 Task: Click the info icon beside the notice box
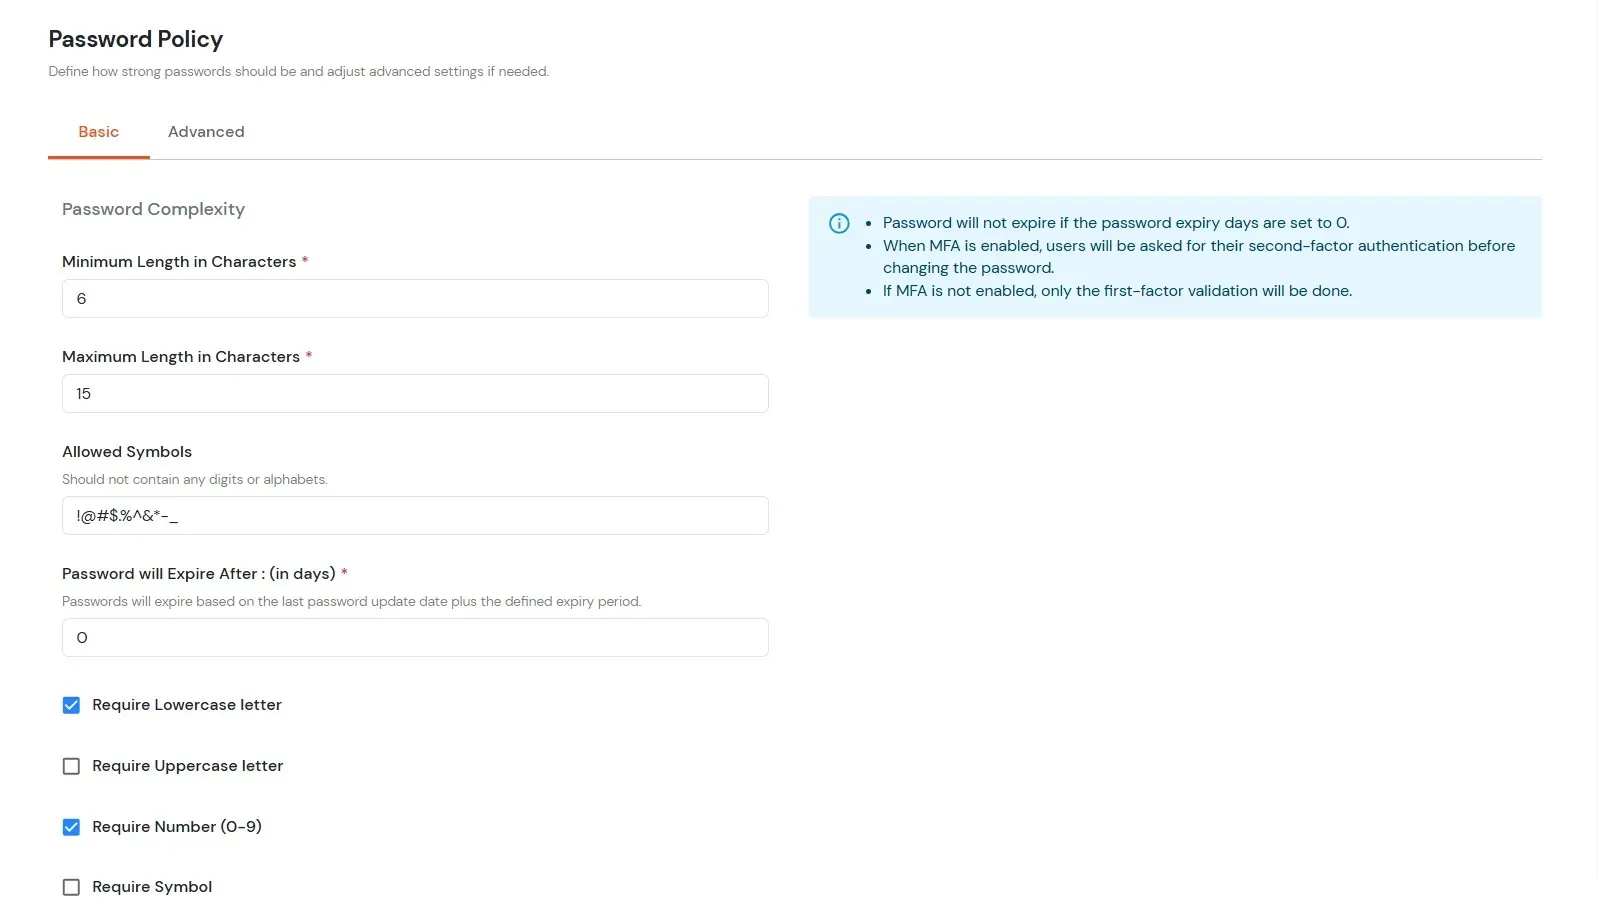[x=838, y=223]
